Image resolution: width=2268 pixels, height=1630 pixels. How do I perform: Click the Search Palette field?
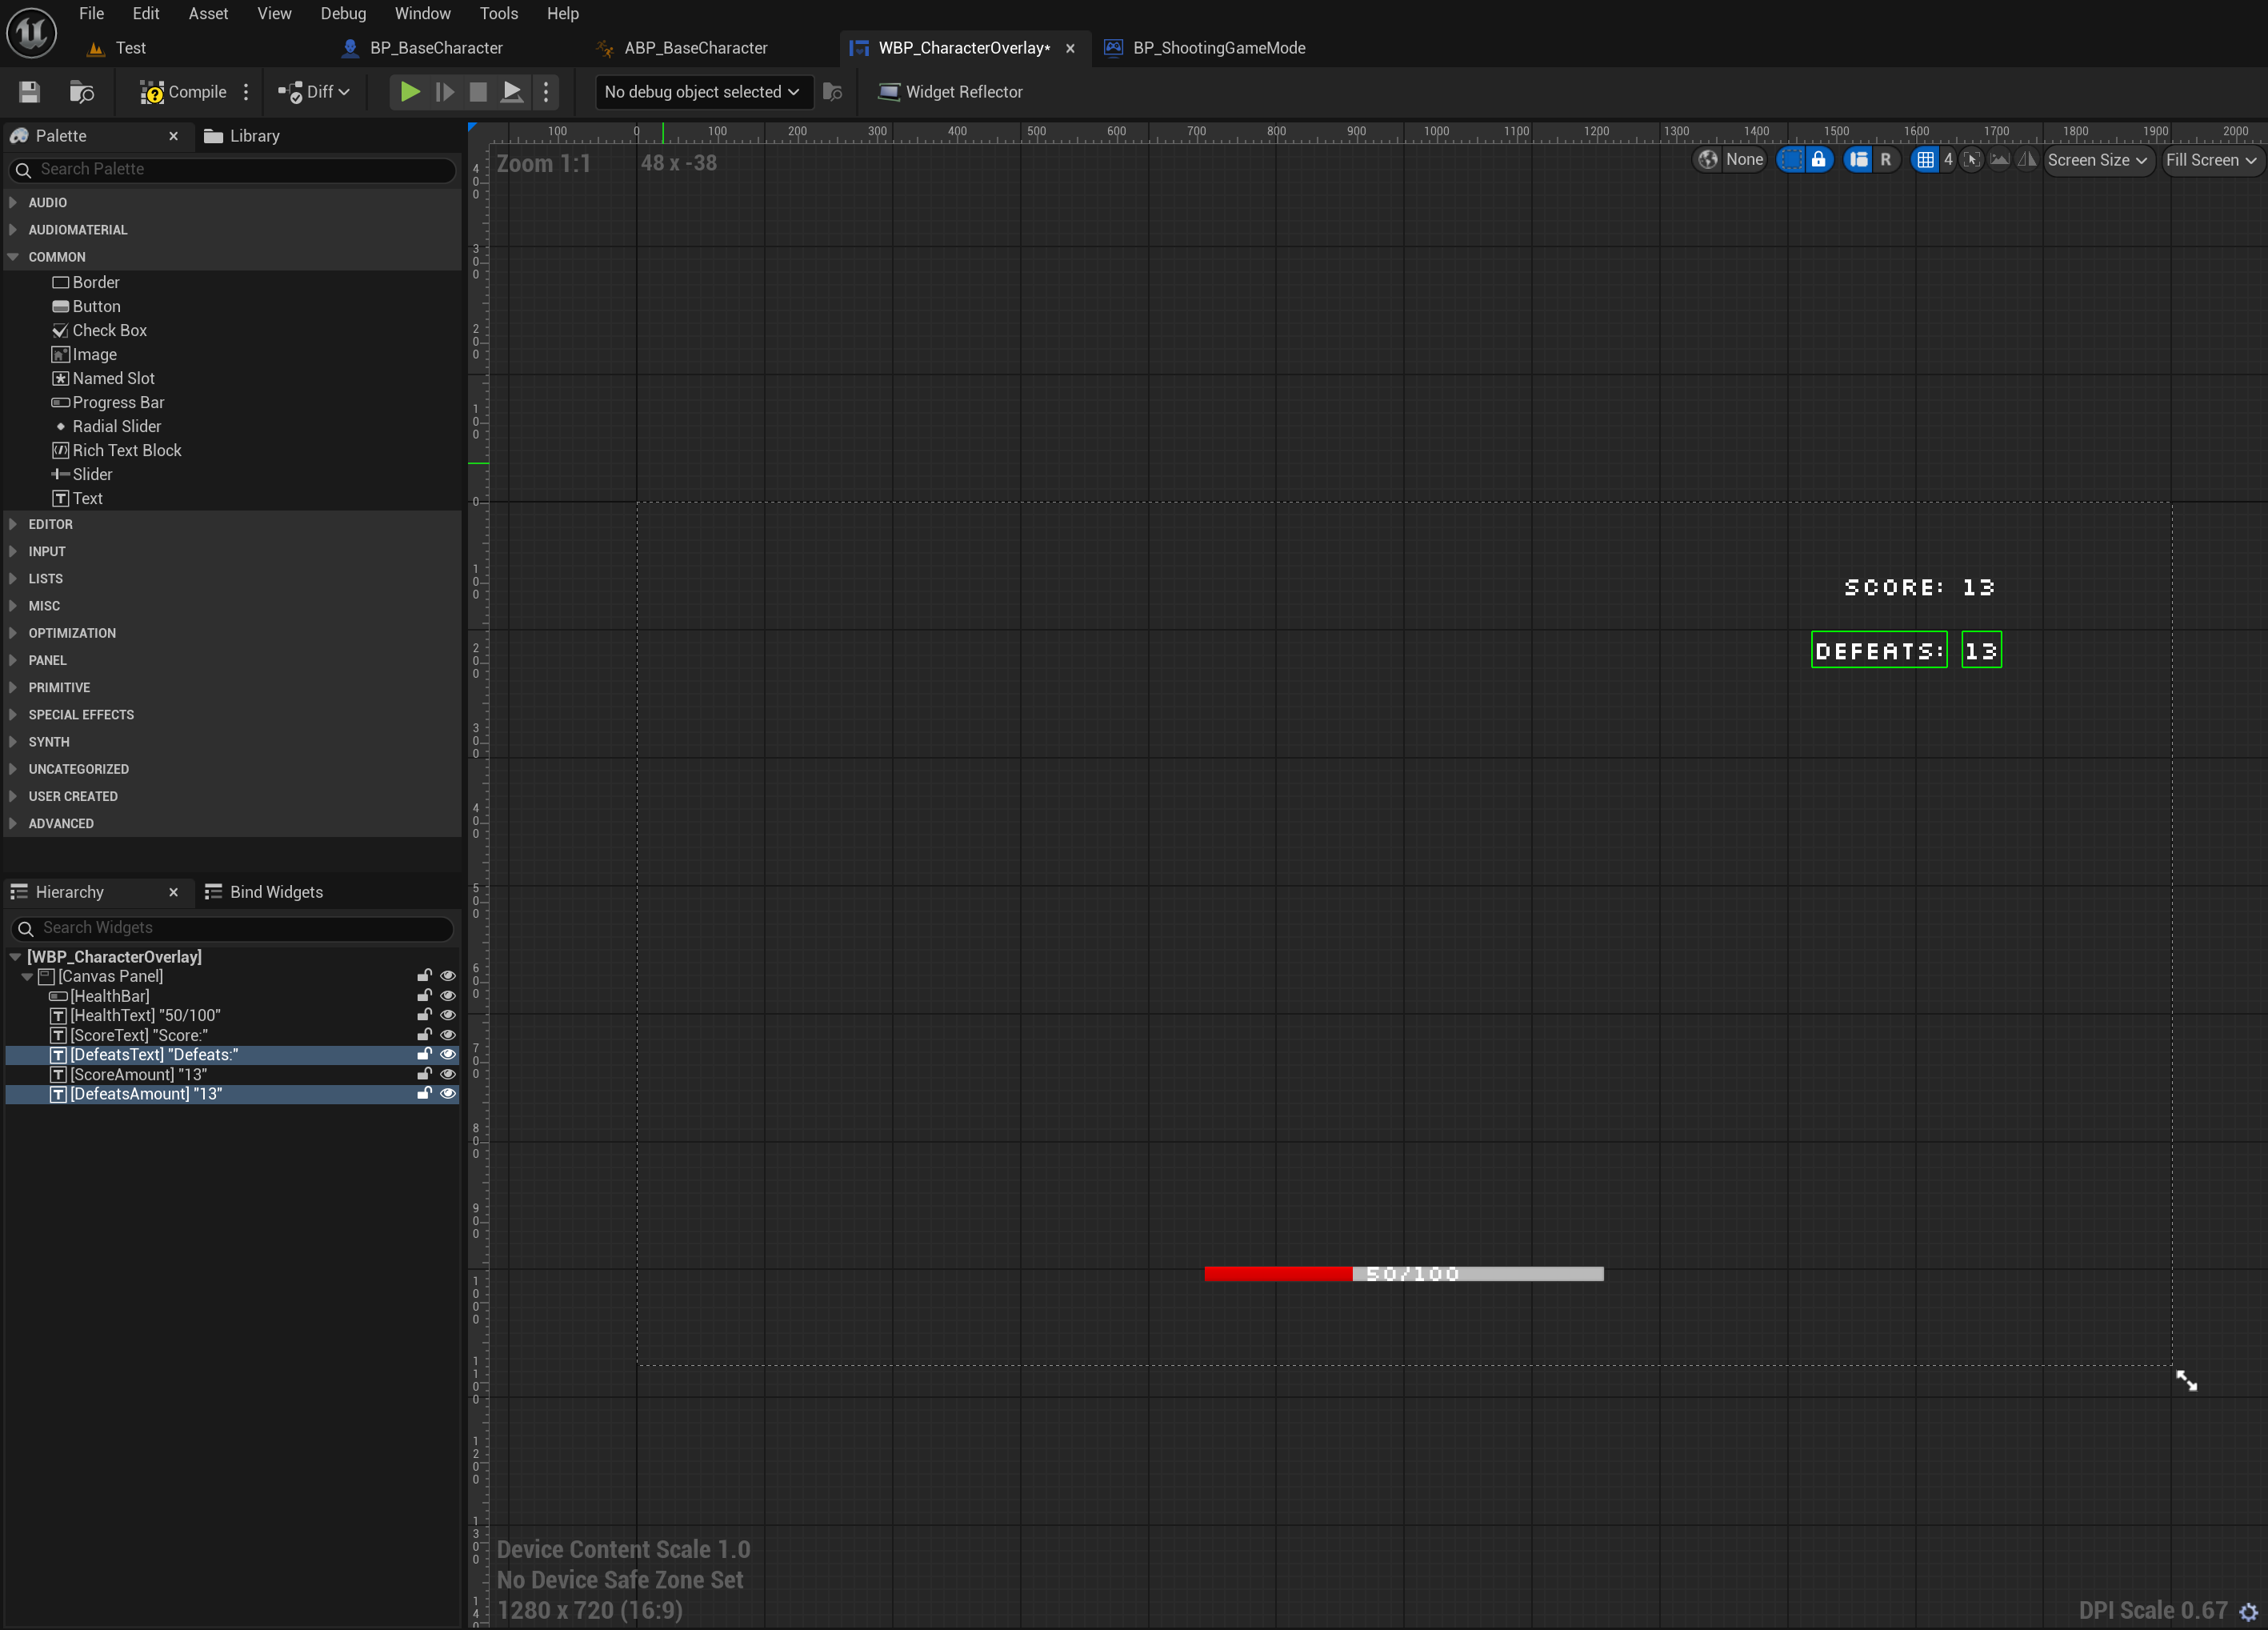point(235,169)
